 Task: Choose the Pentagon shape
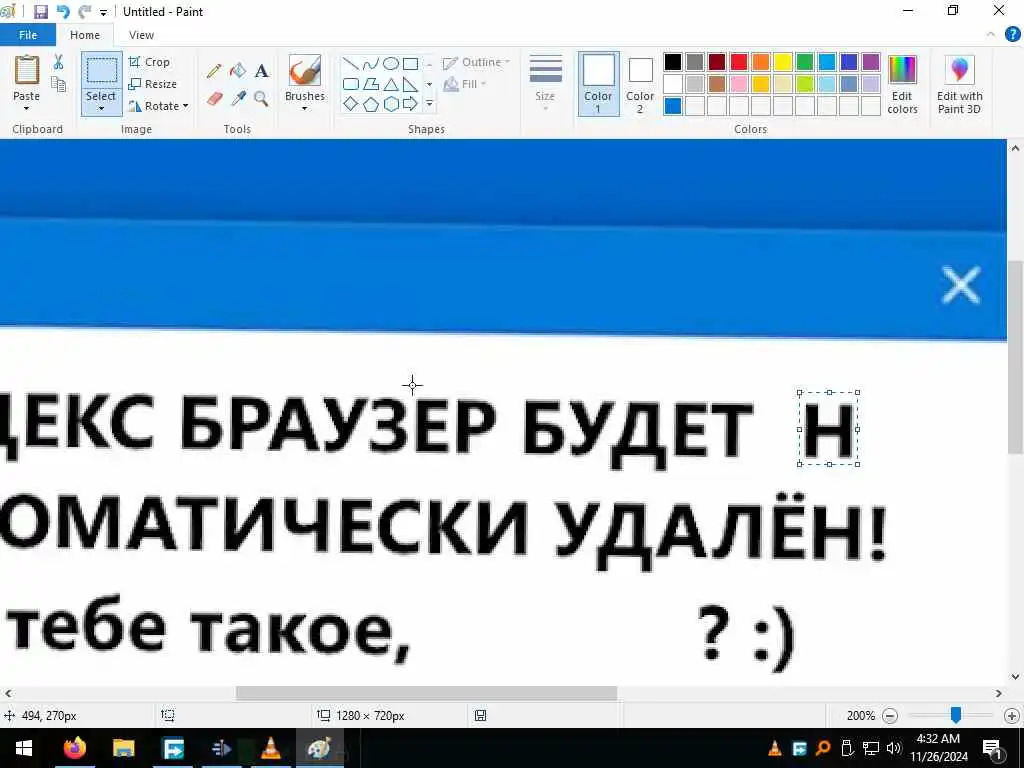pos(370,104)
